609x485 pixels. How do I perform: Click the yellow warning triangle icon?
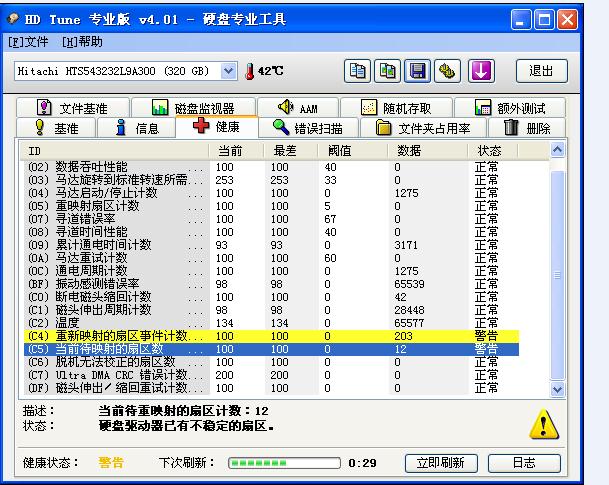544,424
